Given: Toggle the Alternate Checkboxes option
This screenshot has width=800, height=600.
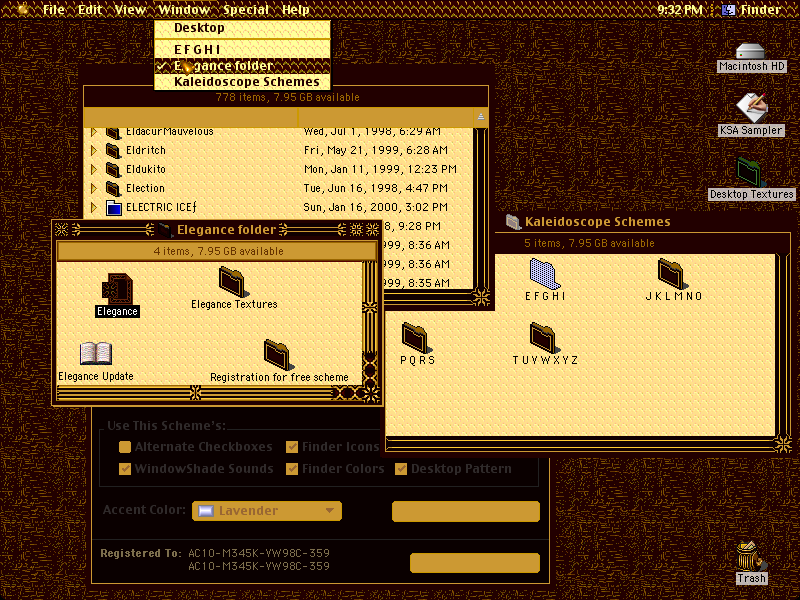Looking at the screenshot, I should [124, 447].
